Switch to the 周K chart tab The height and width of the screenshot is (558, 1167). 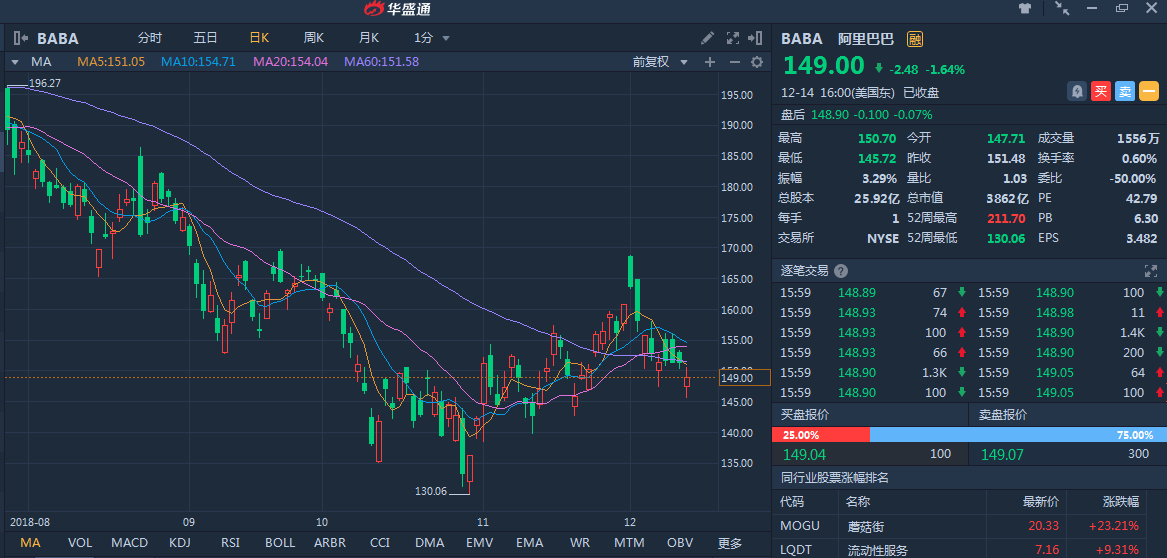[314, 38]
